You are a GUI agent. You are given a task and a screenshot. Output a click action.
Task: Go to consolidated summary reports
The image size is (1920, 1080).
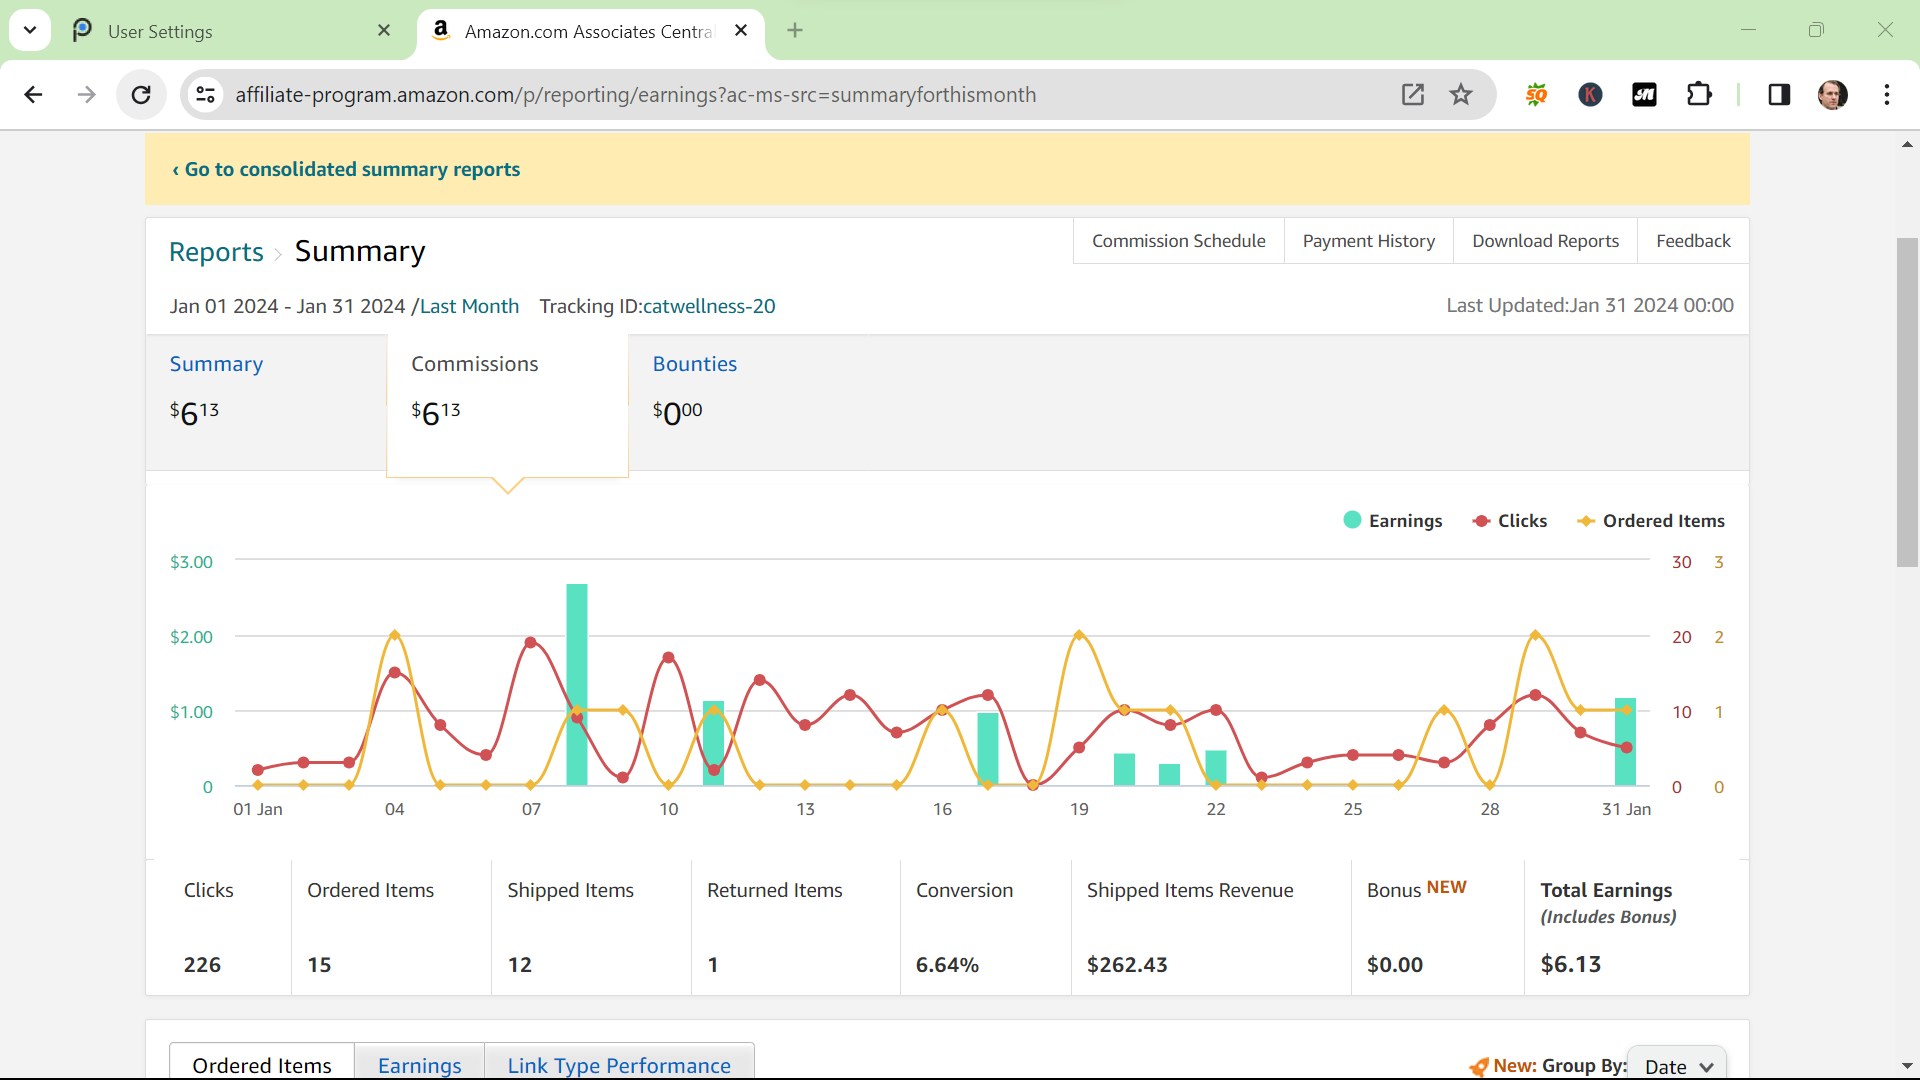pos(346,169)
